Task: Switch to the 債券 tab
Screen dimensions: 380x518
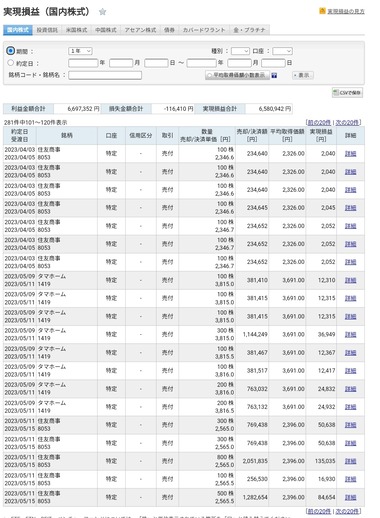Action: pos(169,30)
